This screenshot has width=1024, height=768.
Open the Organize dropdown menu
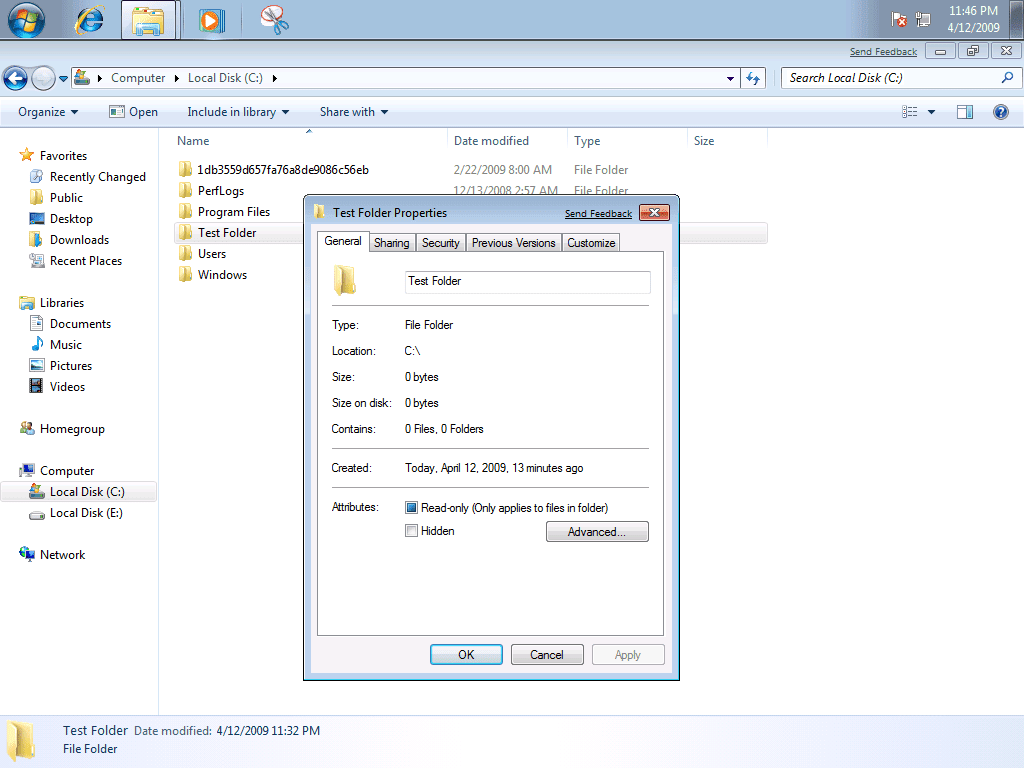coord(43,112)
